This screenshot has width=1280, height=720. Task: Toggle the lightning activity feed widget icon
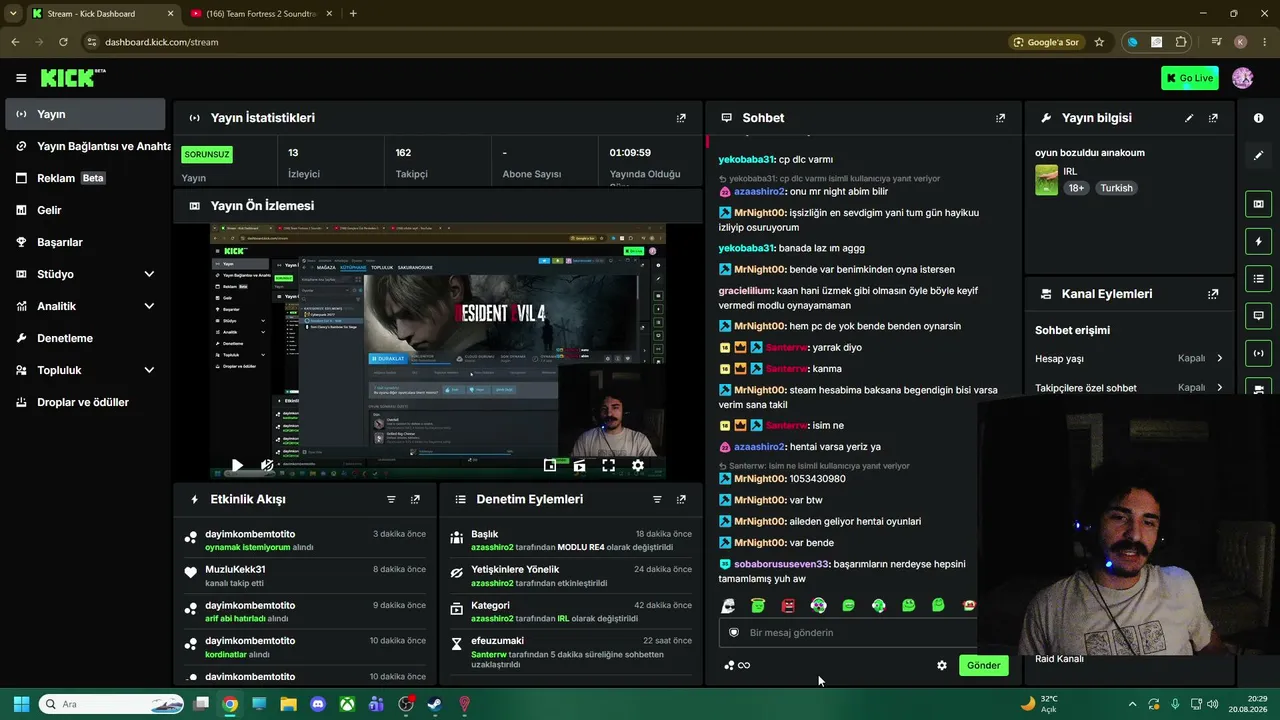pyautogui.click(x=1258, y=241)
